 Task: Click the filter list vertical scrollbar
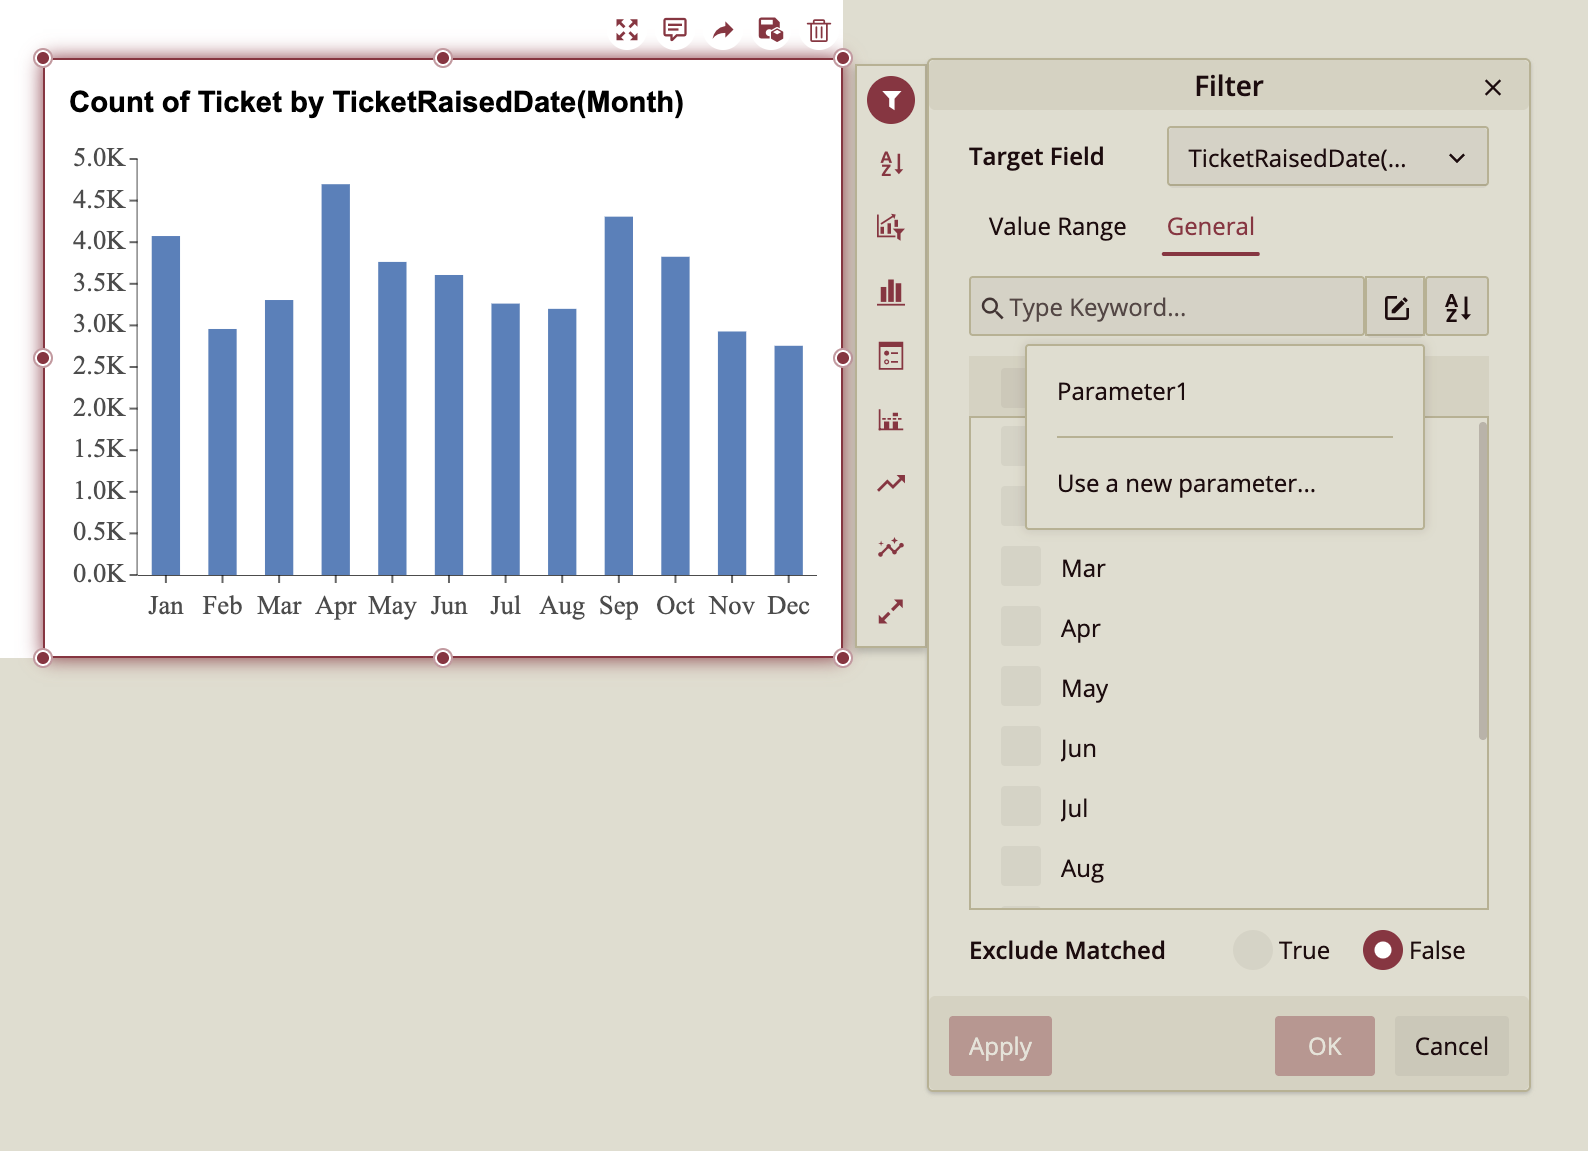(1482, 580)
